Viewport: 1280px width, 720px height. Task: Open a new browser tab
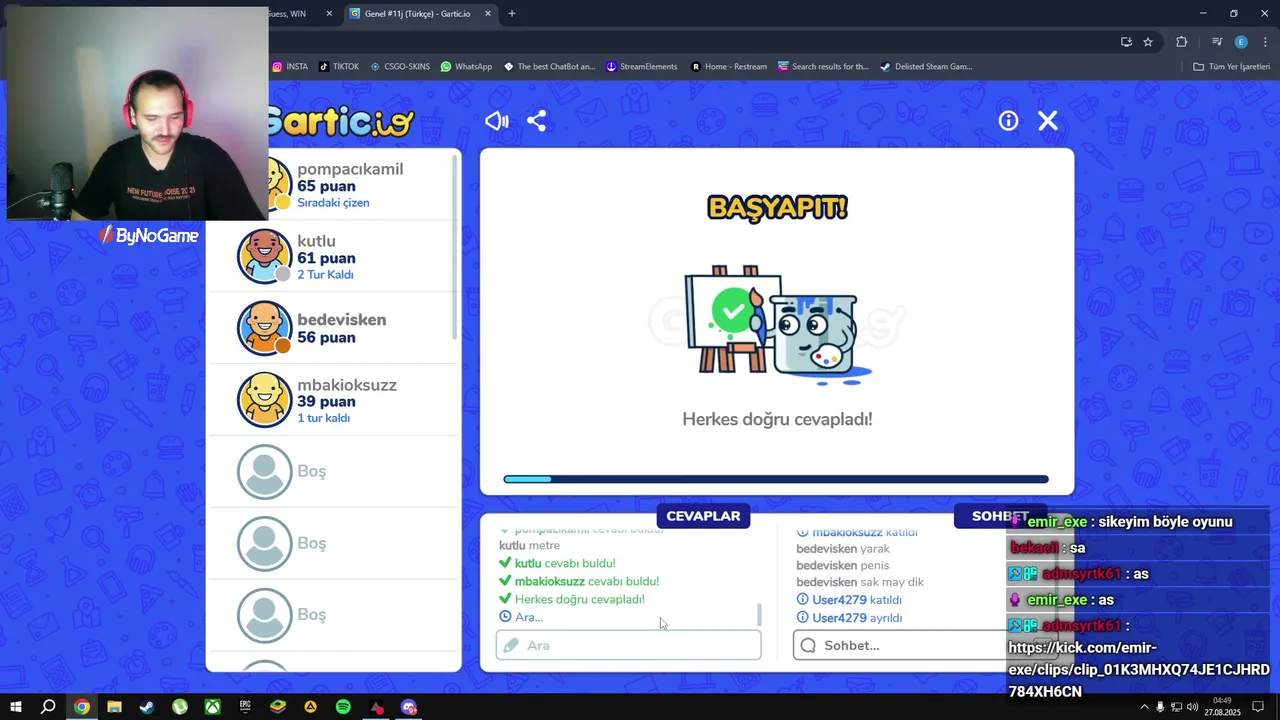(x=512, y=14)
